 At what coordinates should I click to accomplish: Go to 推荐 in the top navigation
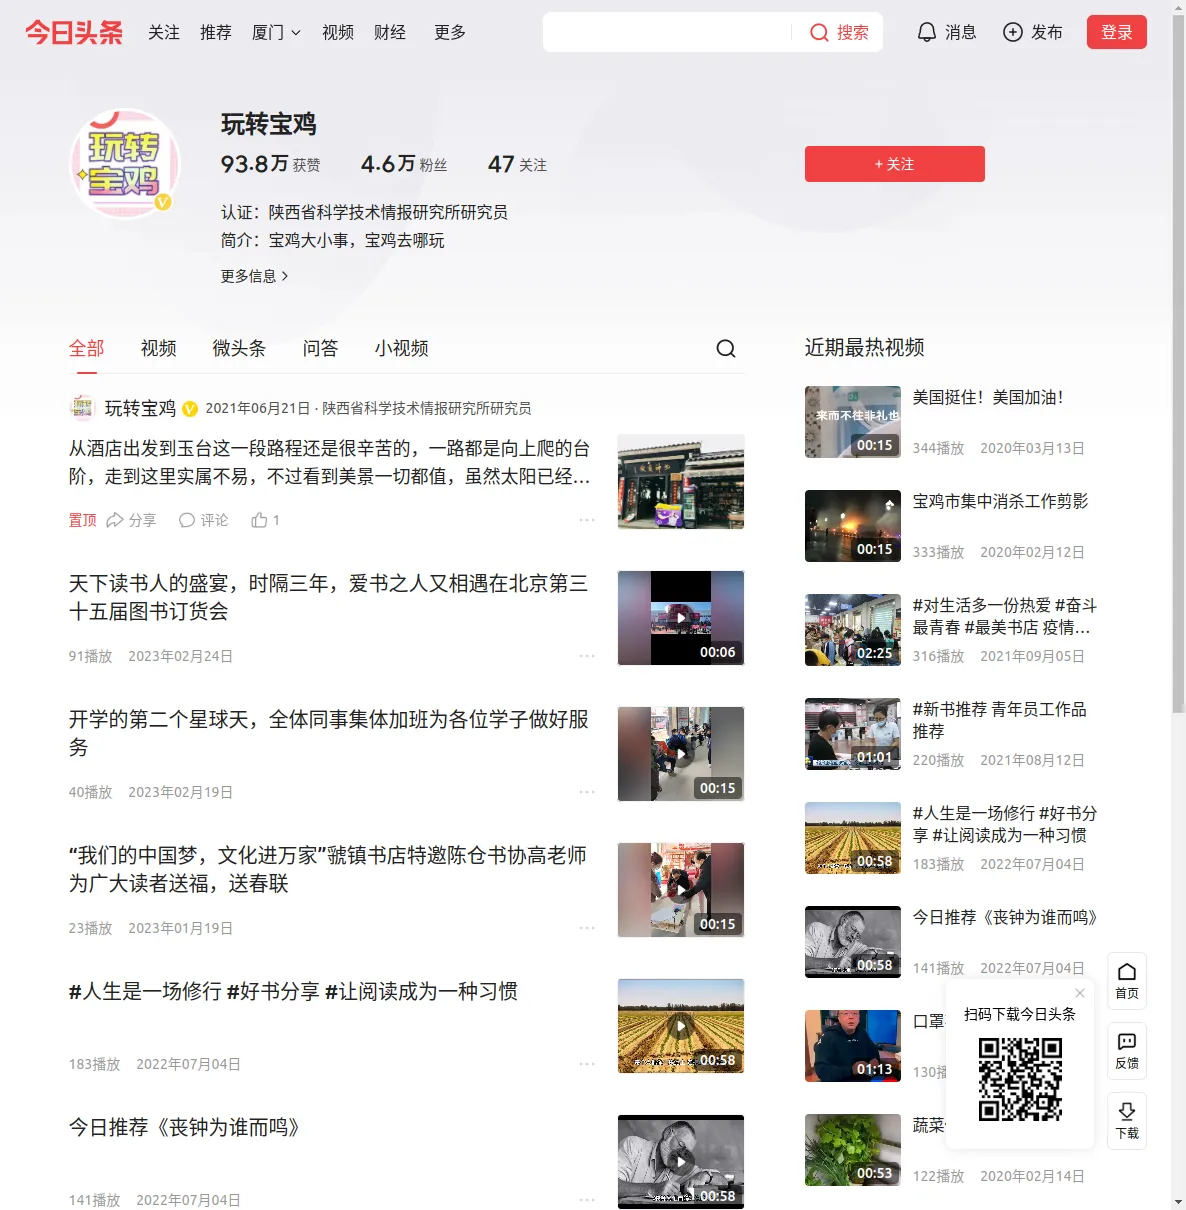(216, 33)
